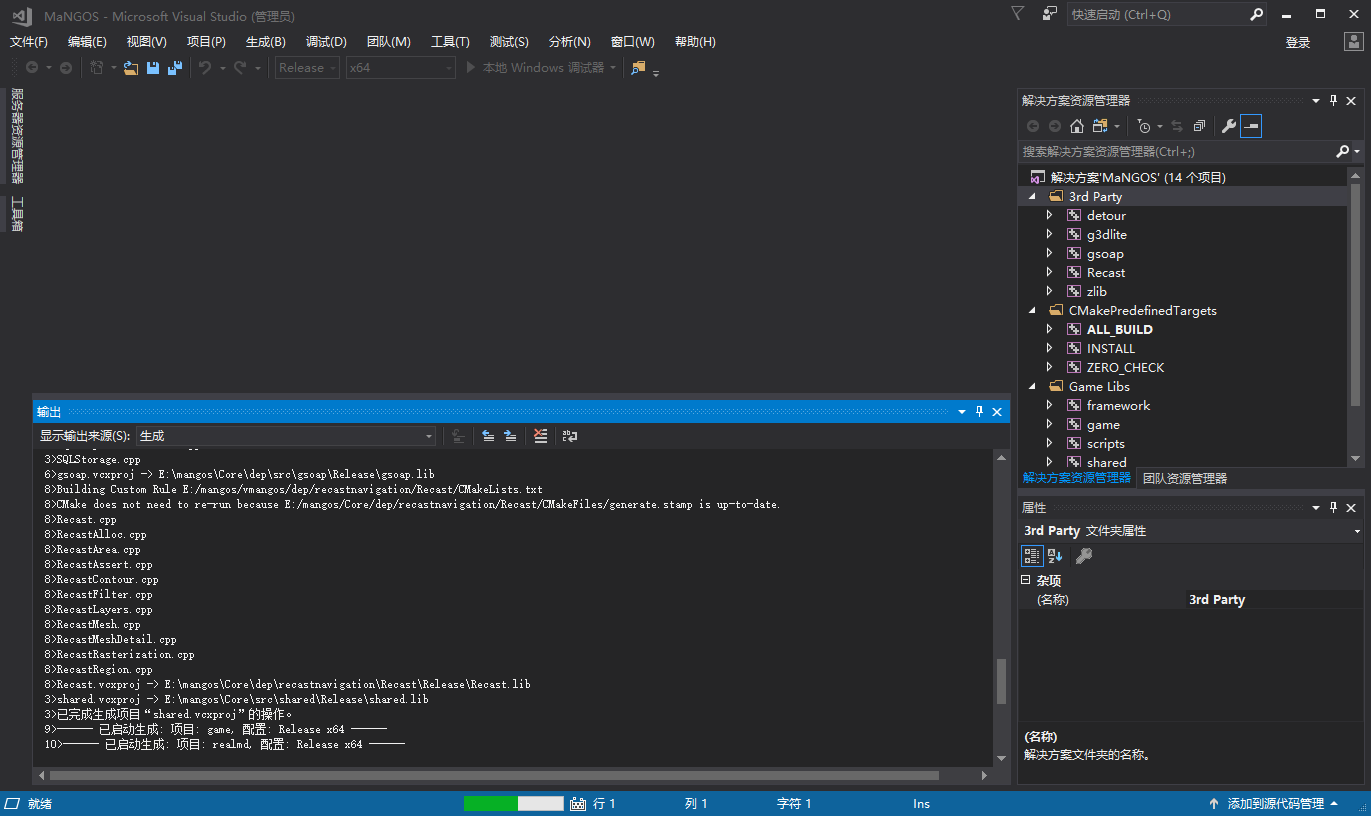This screenshot has width=1371, height=816.
Task: Expand the detour project node
Action: coord(1049,216)
